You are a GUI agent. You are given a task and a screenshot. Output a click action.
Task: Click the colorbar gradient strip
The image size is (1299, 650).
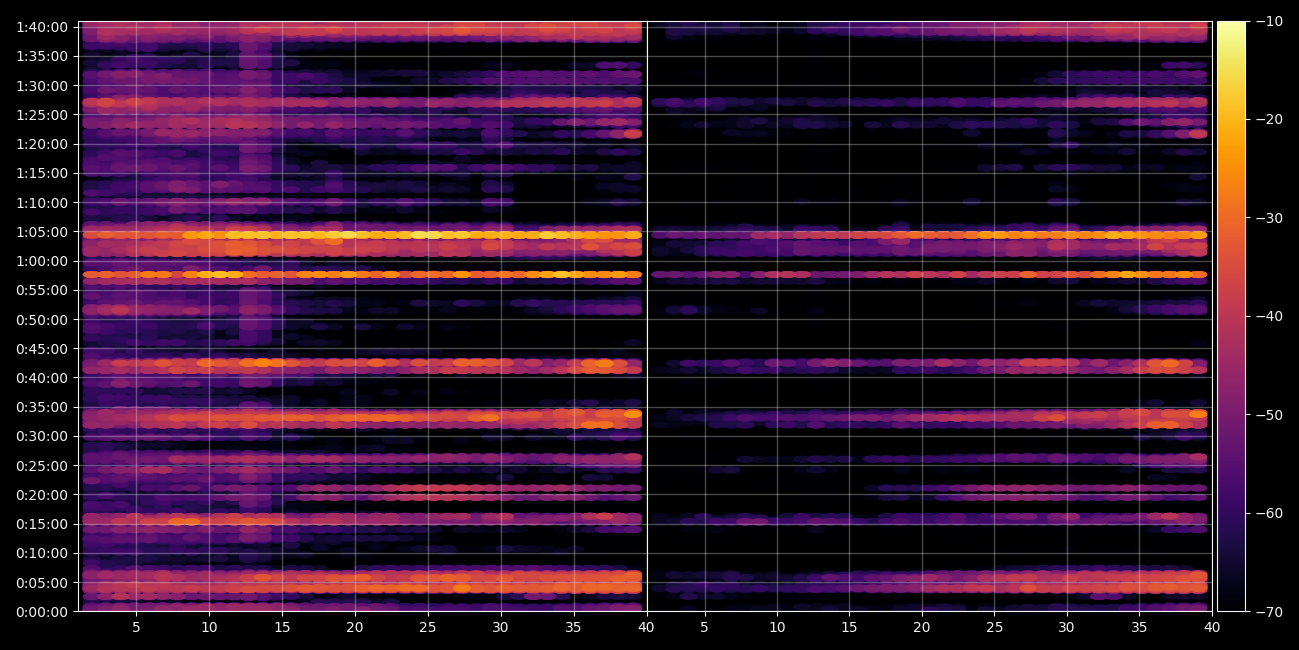click(1231, 316)
